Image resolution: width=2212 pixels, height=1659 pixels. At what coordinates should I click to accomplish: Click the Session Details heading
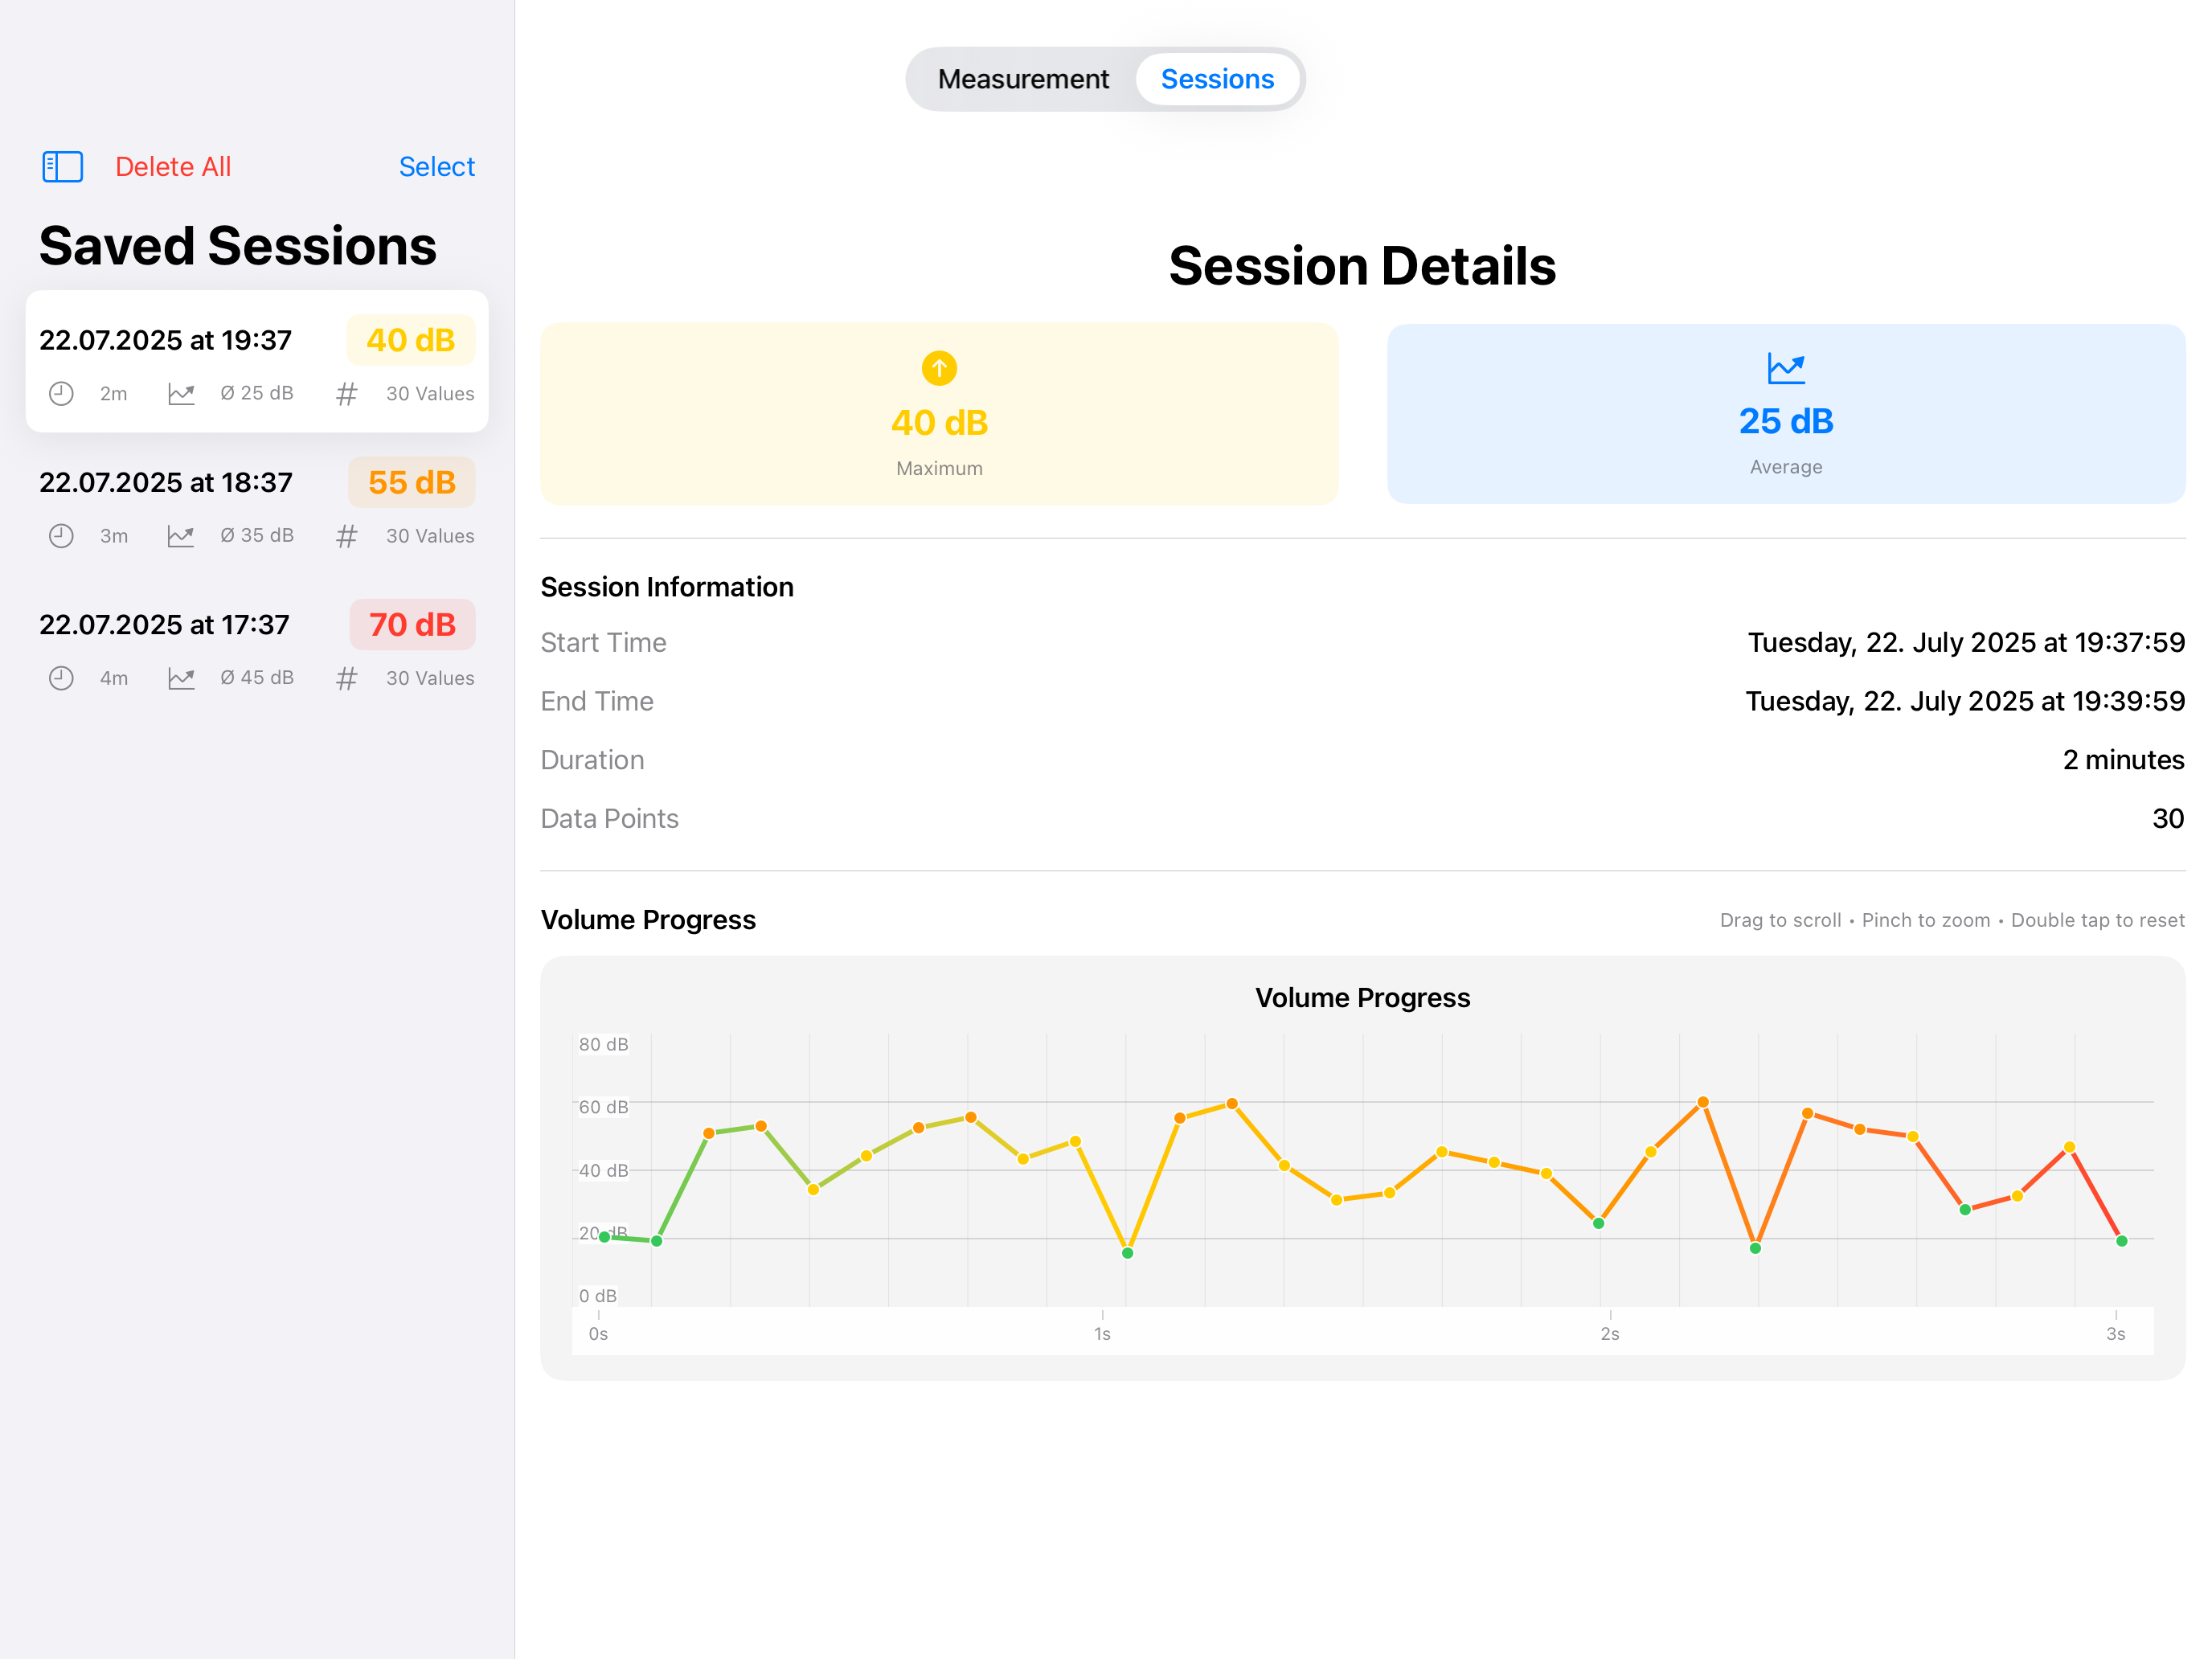[1362, 266]
